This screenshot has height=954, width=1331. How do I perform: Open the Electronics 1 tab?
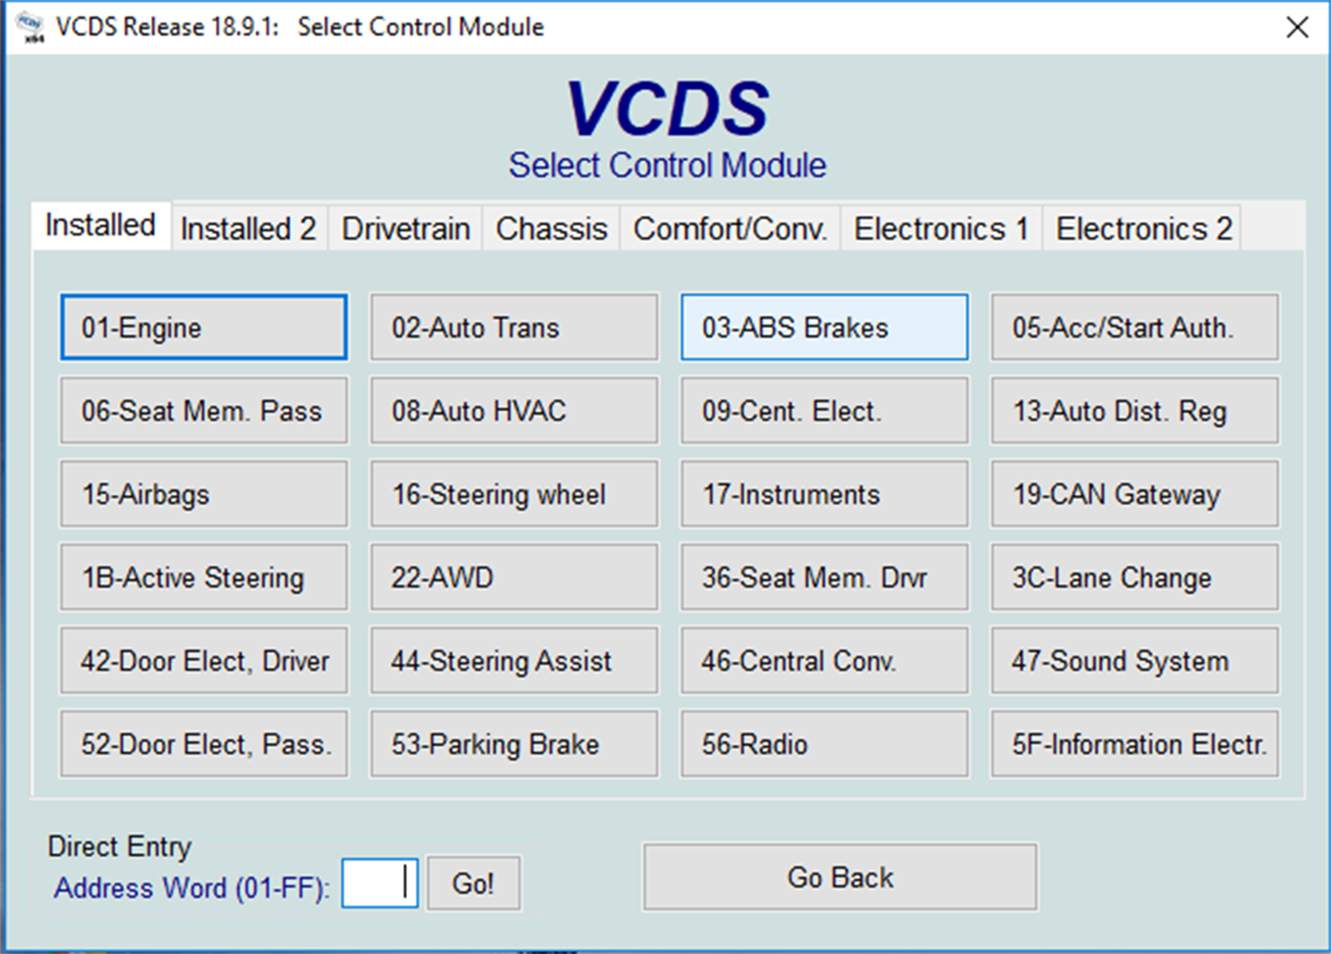(x=941, y=229)
